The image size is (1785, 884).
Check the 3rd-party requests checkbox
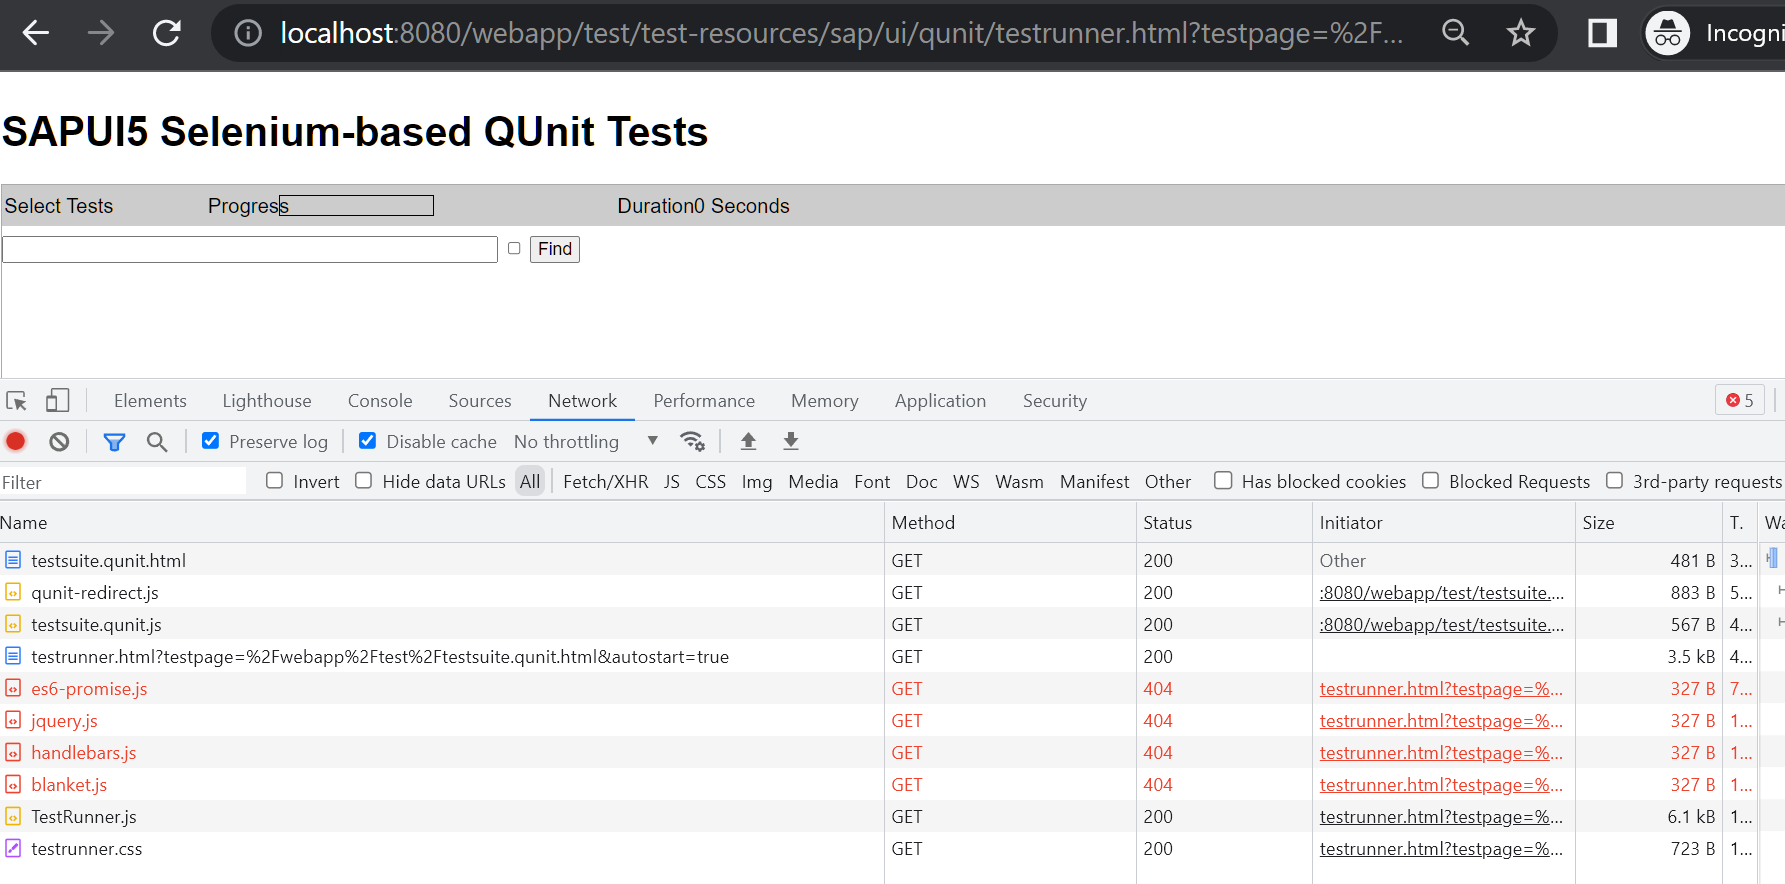pos(1614,481)
